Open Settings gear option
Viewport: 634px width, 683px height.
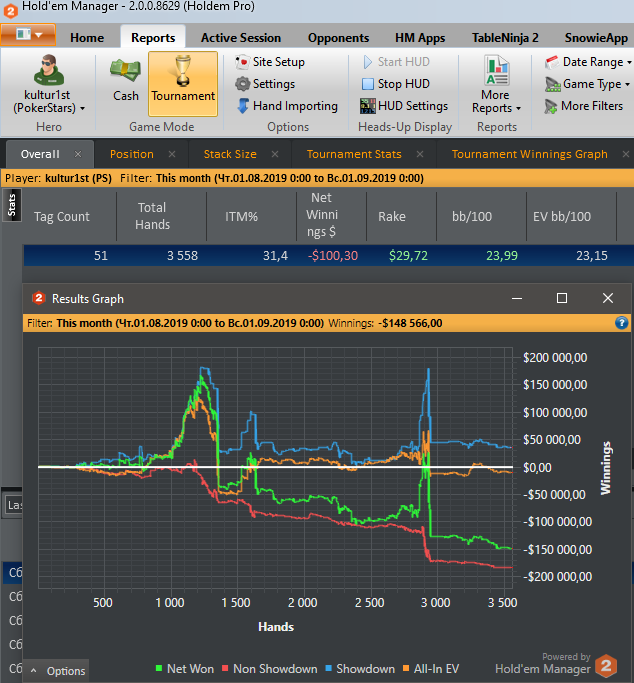click(265, 84)
